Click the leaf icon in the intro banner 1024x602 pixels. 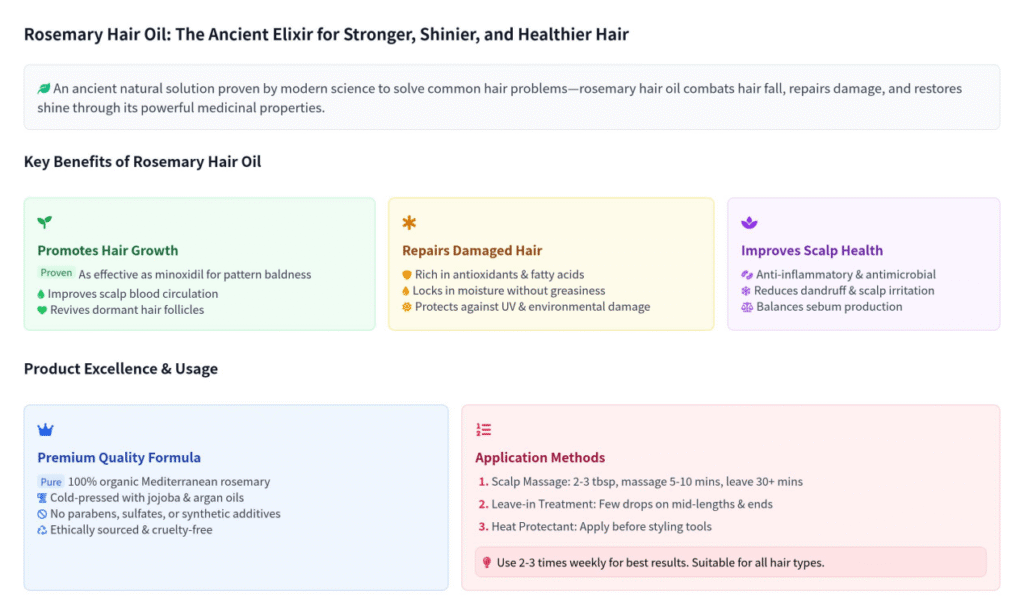click(44, 89)
